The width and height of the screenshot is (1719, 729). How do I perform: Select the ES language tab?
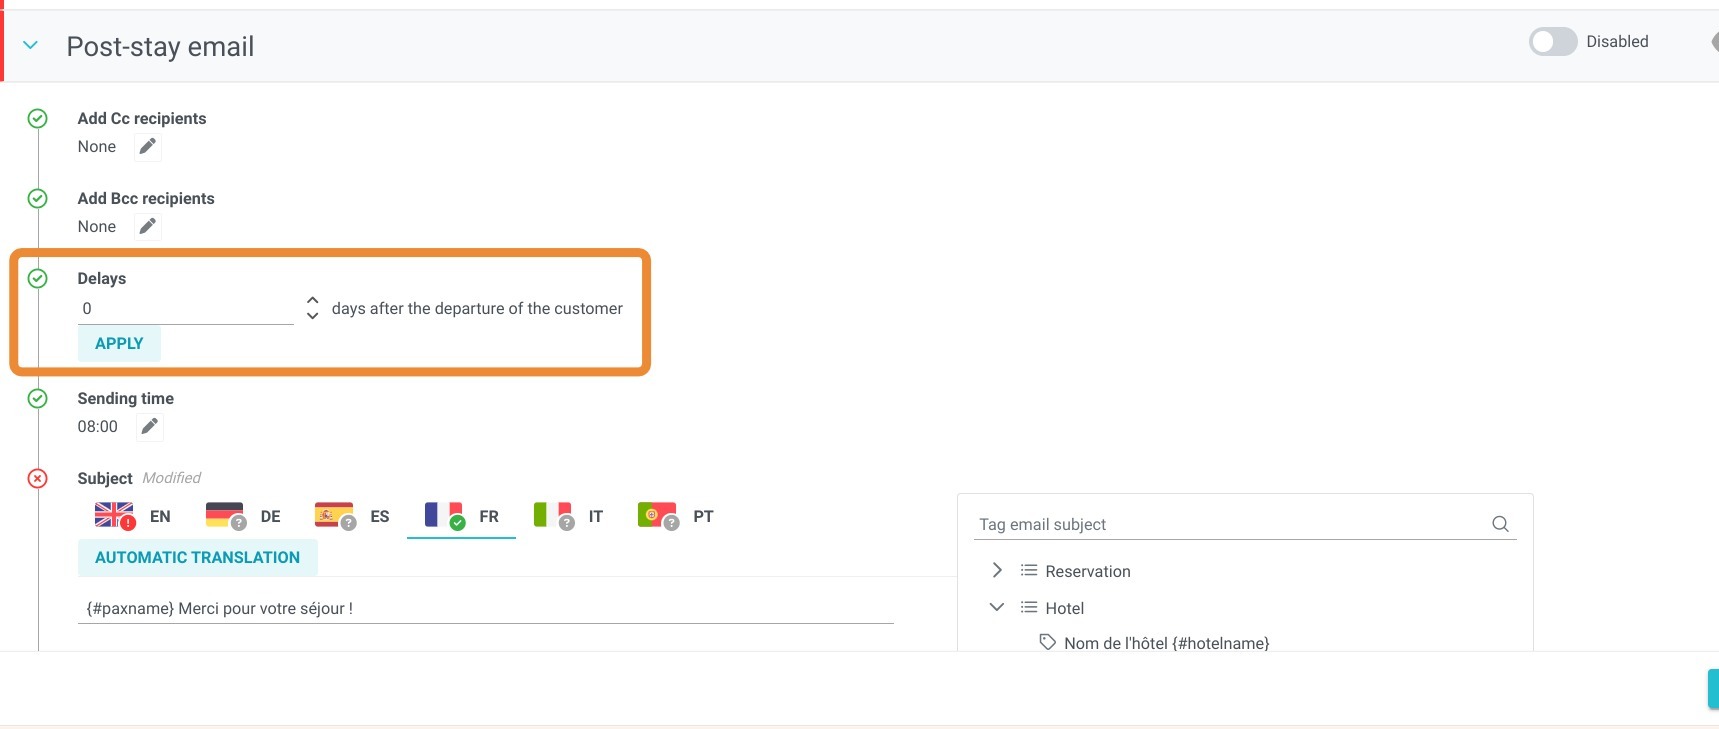click(x=352, y=516)
